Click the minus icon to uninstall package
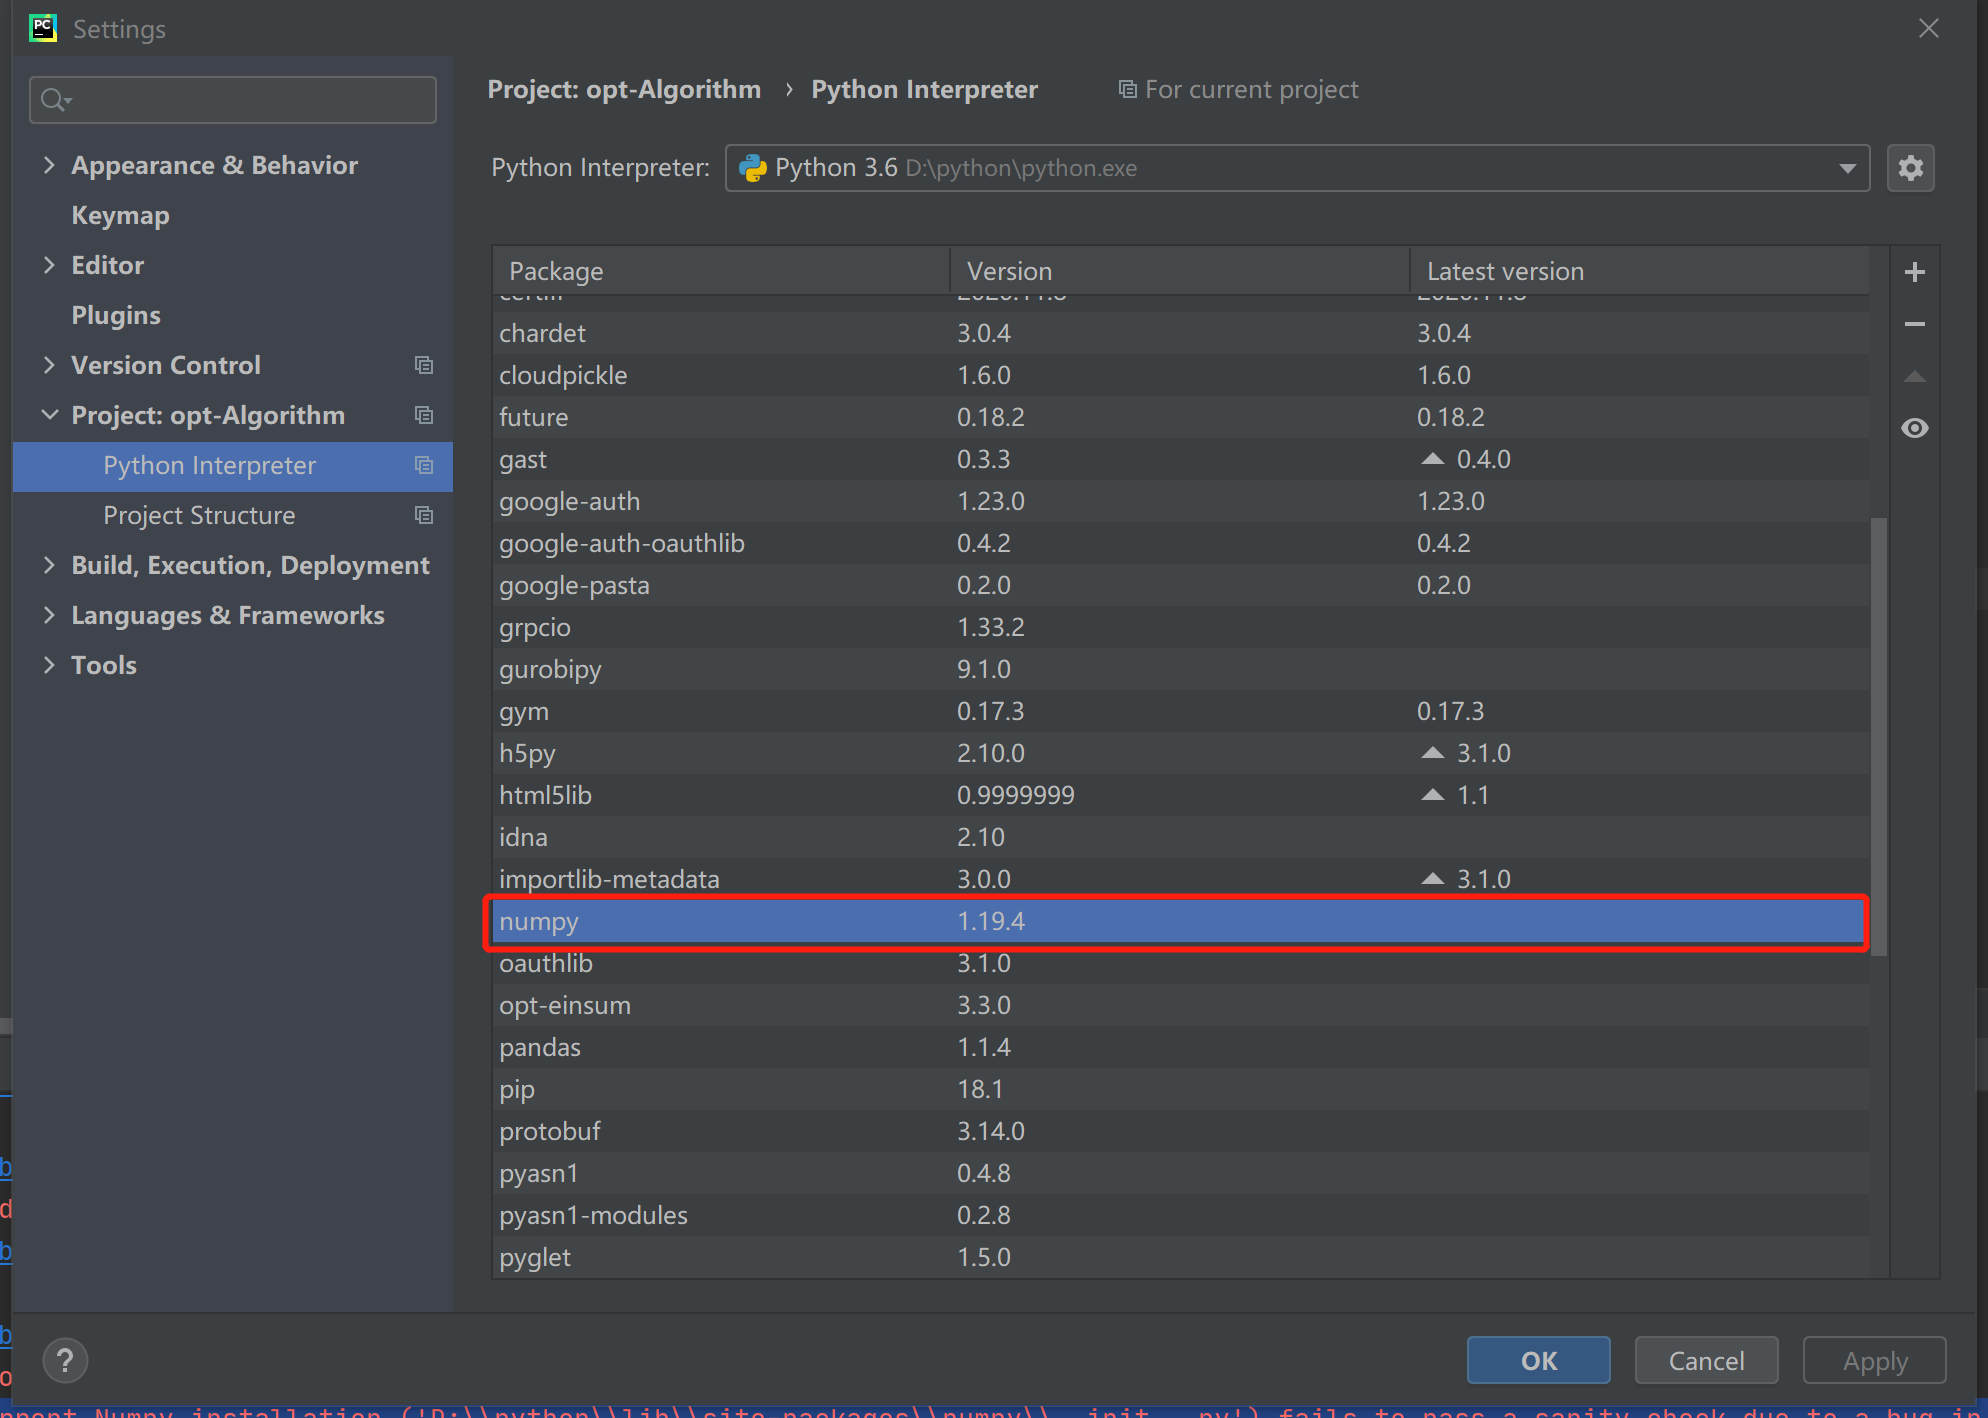Screen dimensions: 1988x1418 [x=1914, y=324]
